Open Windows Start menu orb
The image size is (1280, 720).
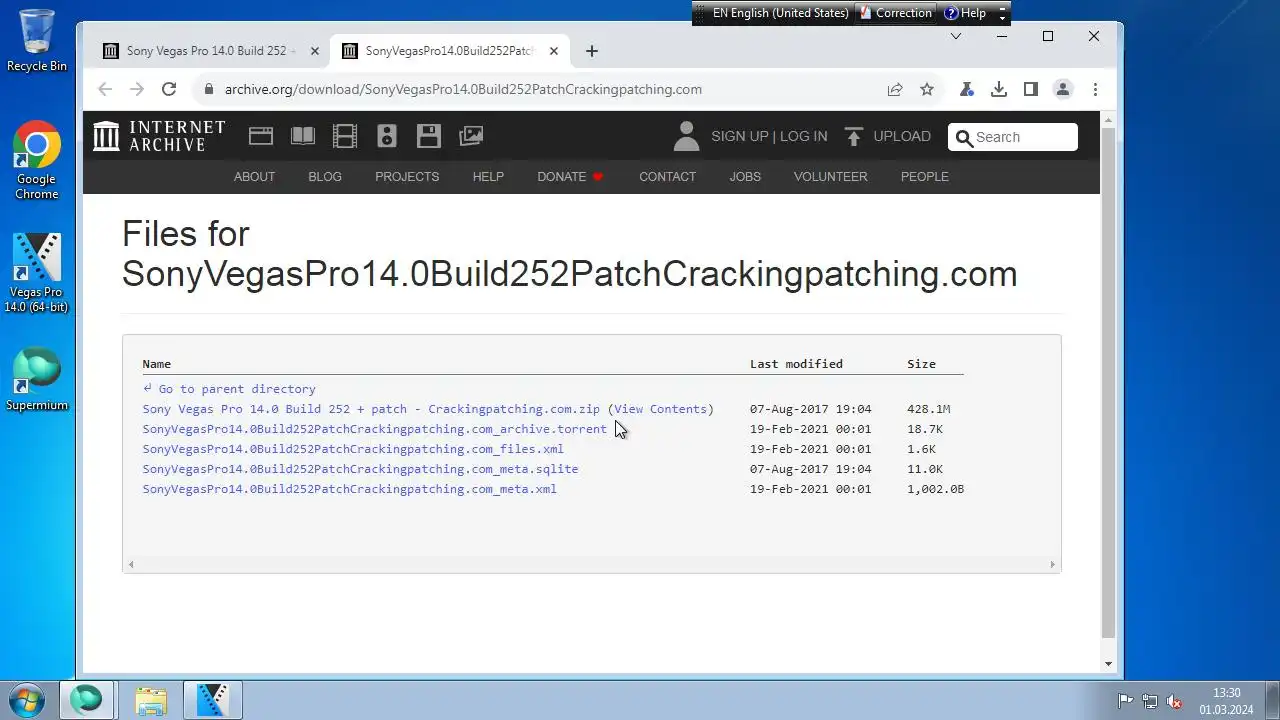tap(27, 700)
